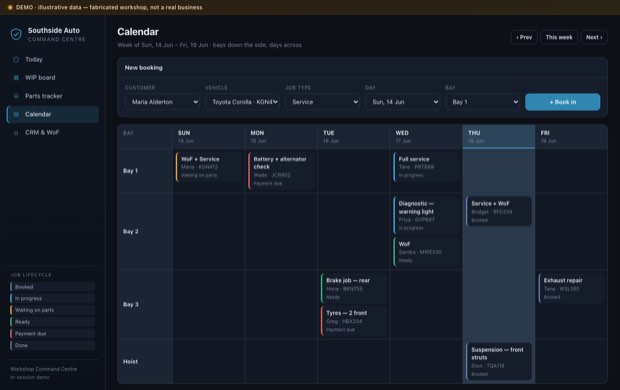Viewport: 620px width, 390px height.
Task: Click the Hoist row label
Action: coord(130,362)
